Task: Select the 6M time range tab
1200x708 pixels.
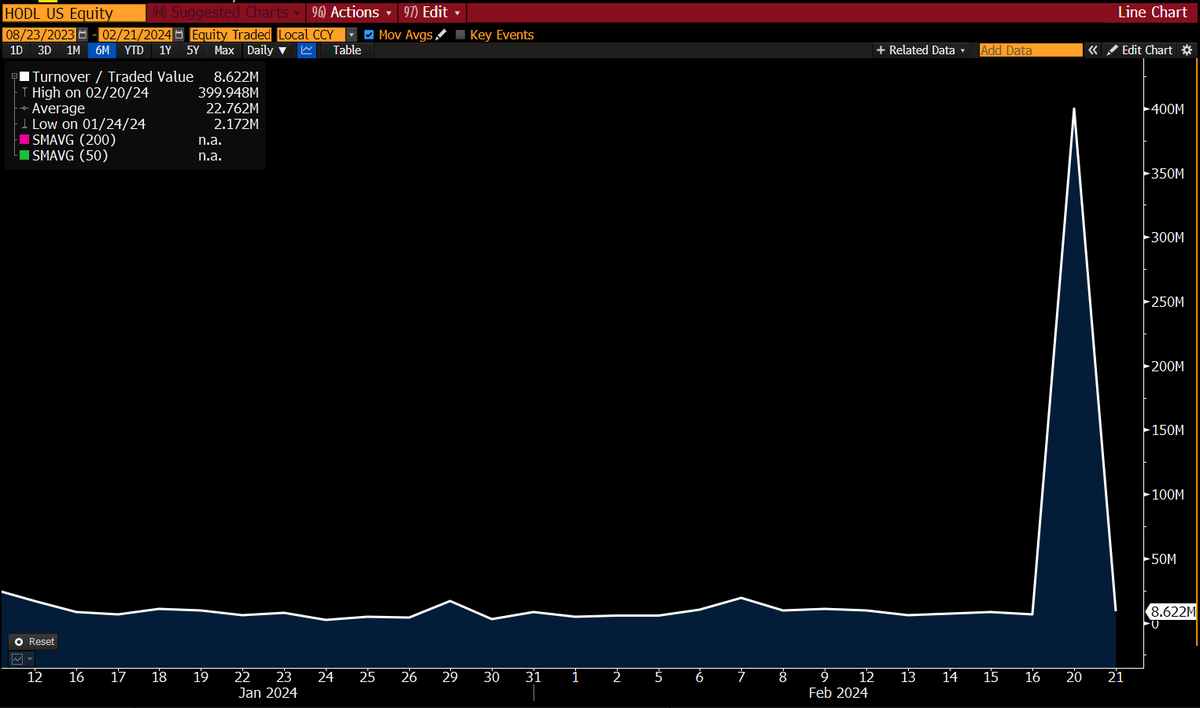Action: point(102,50)
